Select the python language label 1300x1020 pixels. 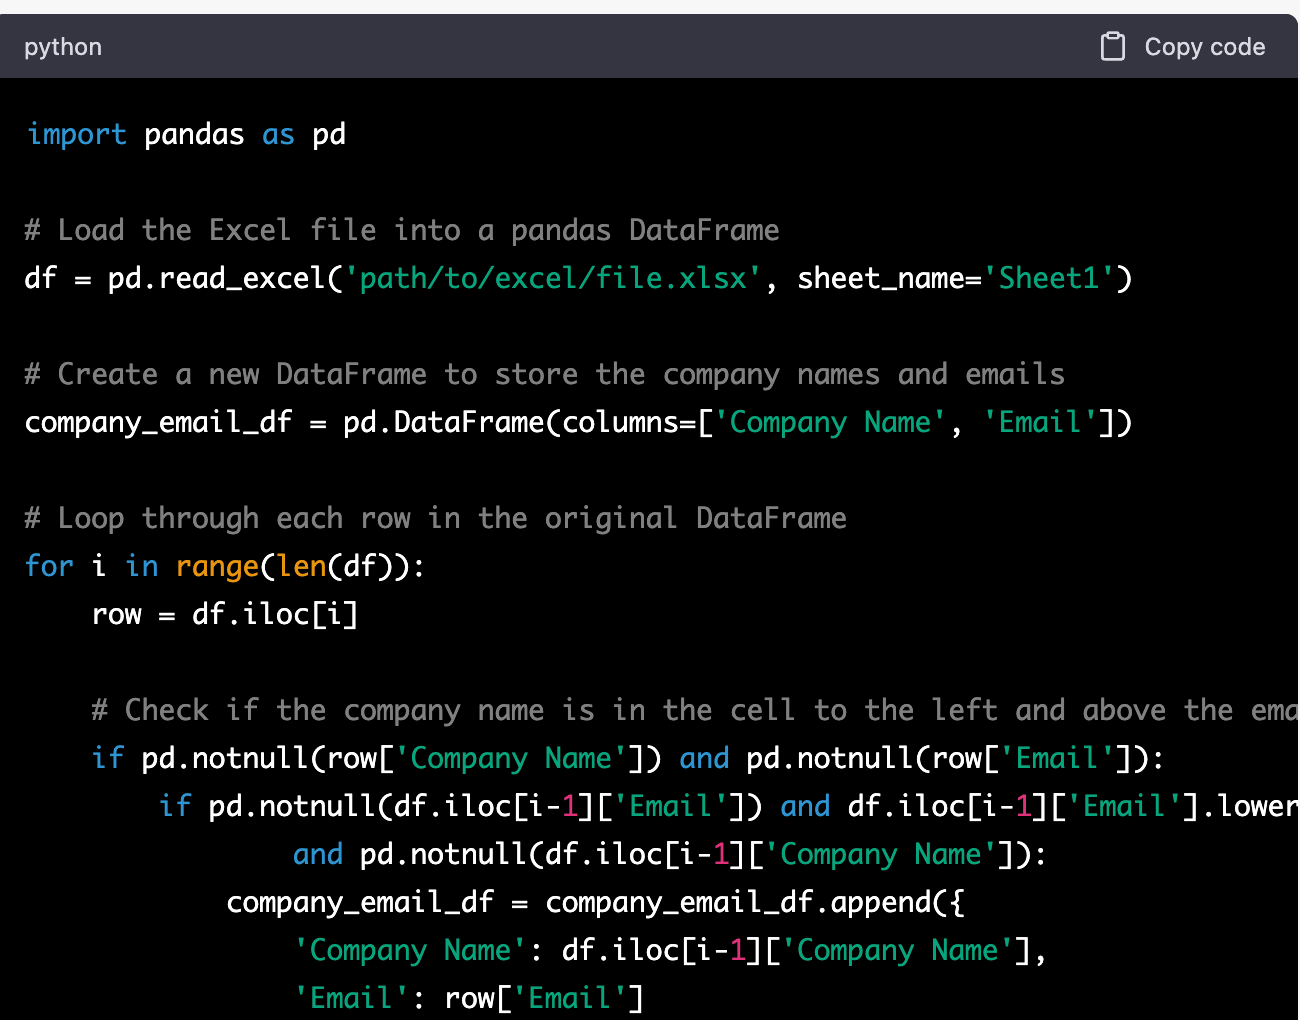point(62,46)
